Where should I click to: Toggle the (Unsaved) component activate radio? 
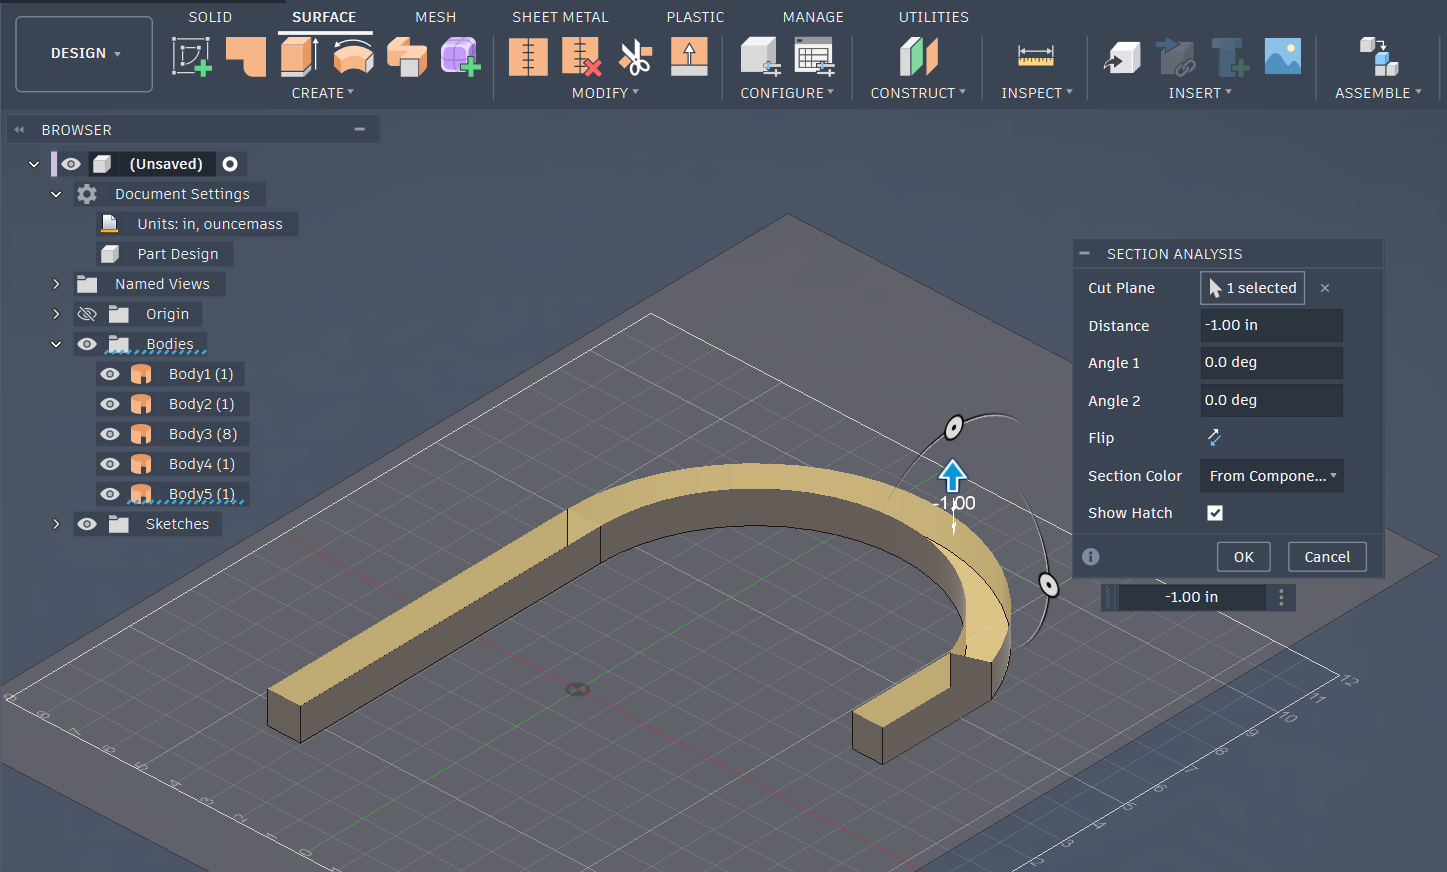coord(230,164)
